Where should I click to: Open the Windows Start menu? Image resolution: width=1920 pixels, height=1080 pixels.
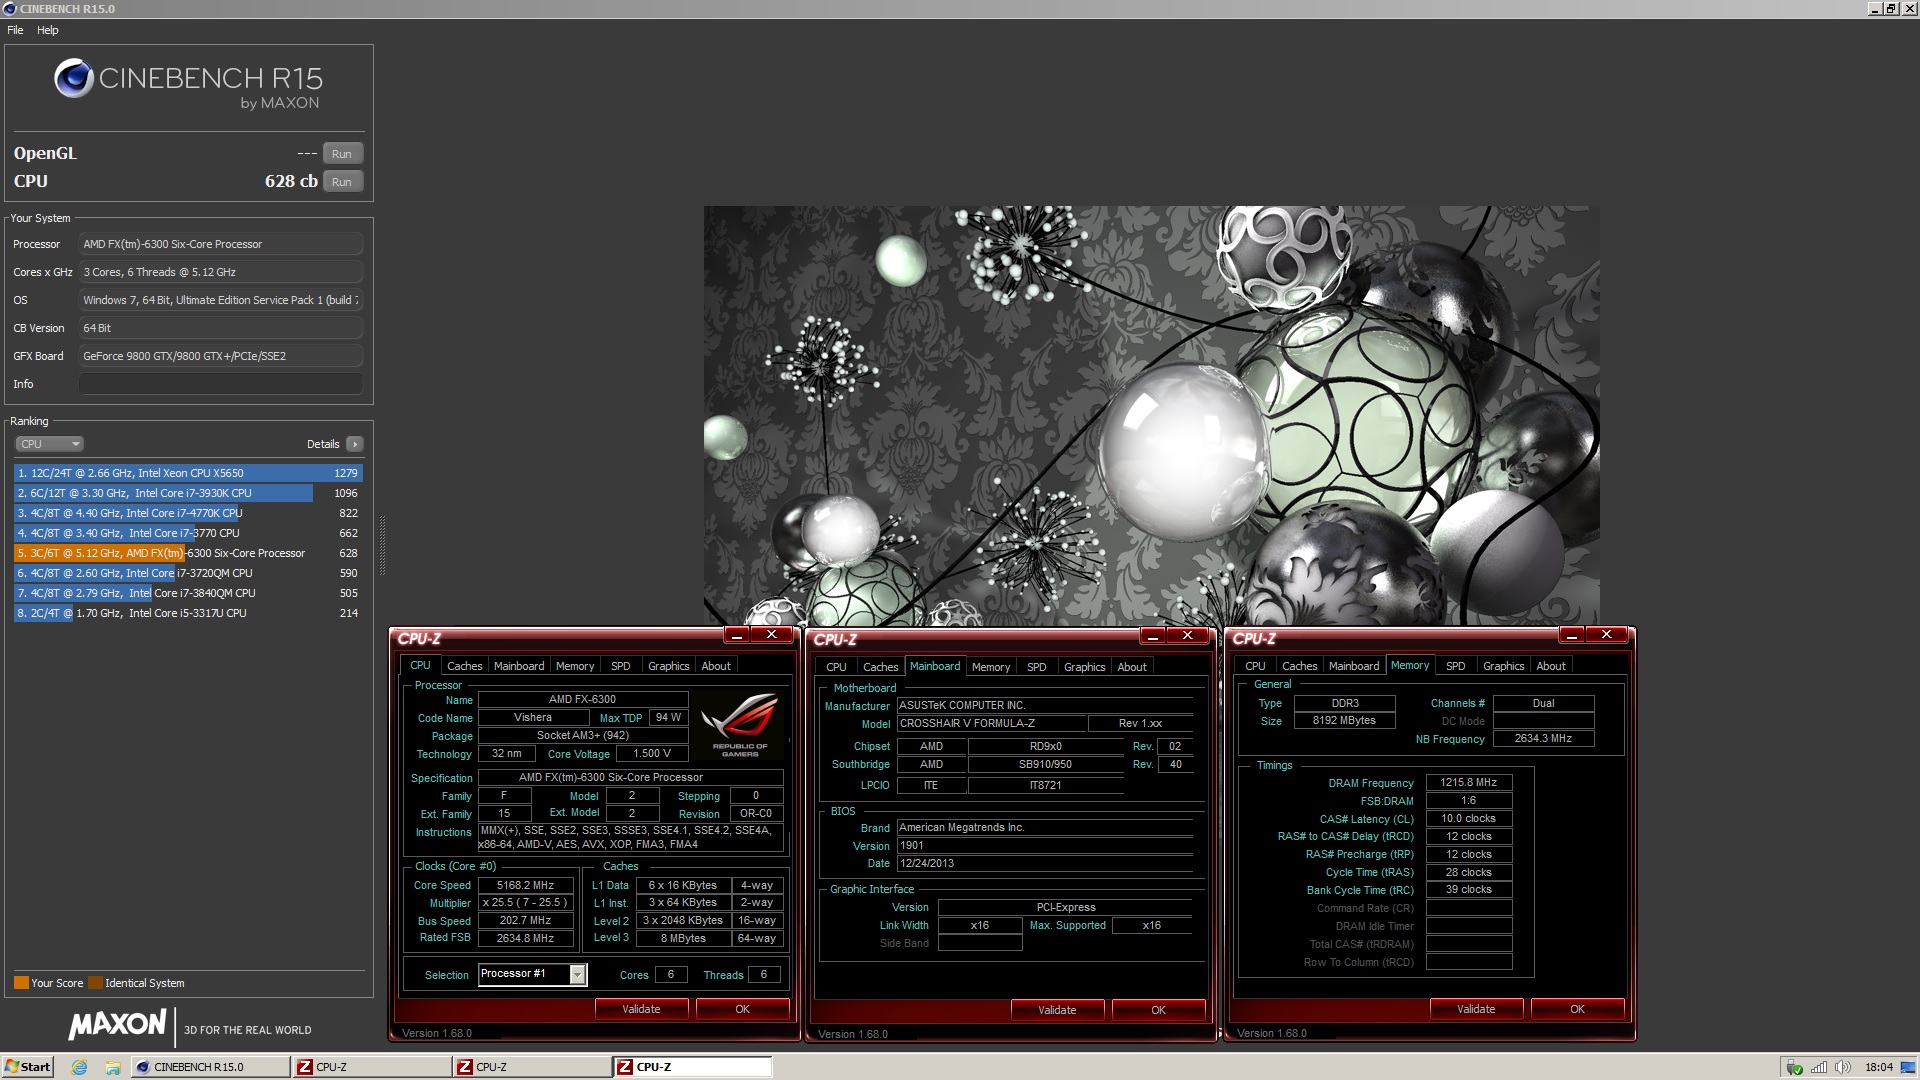click(x=27, y=1067)
